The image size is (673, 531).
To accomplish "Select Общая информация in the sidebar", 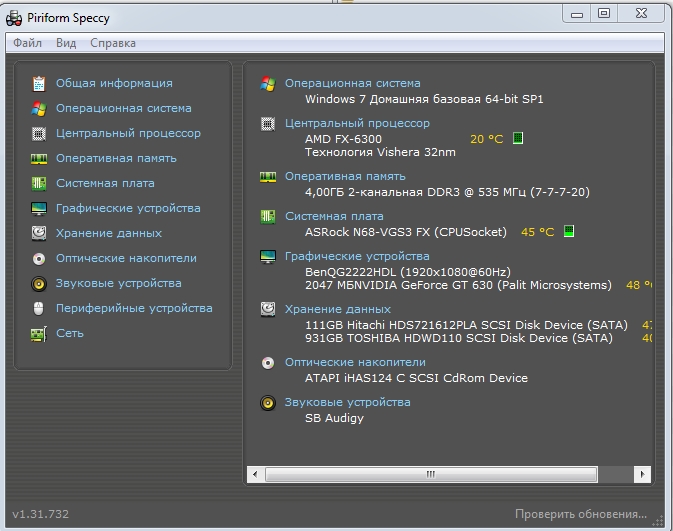I will click(x=114, y=83).
